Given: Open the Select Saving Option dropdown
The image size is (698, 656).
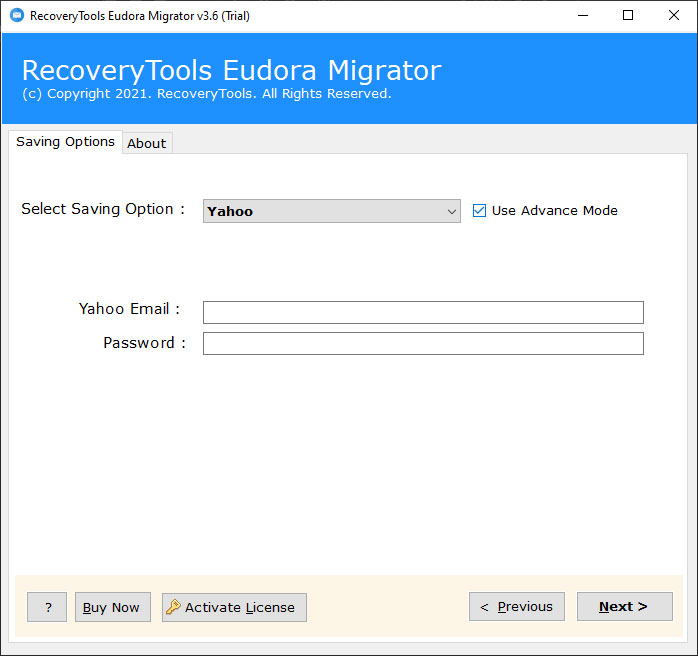Looking at the screenshot, I should point(332,211).
